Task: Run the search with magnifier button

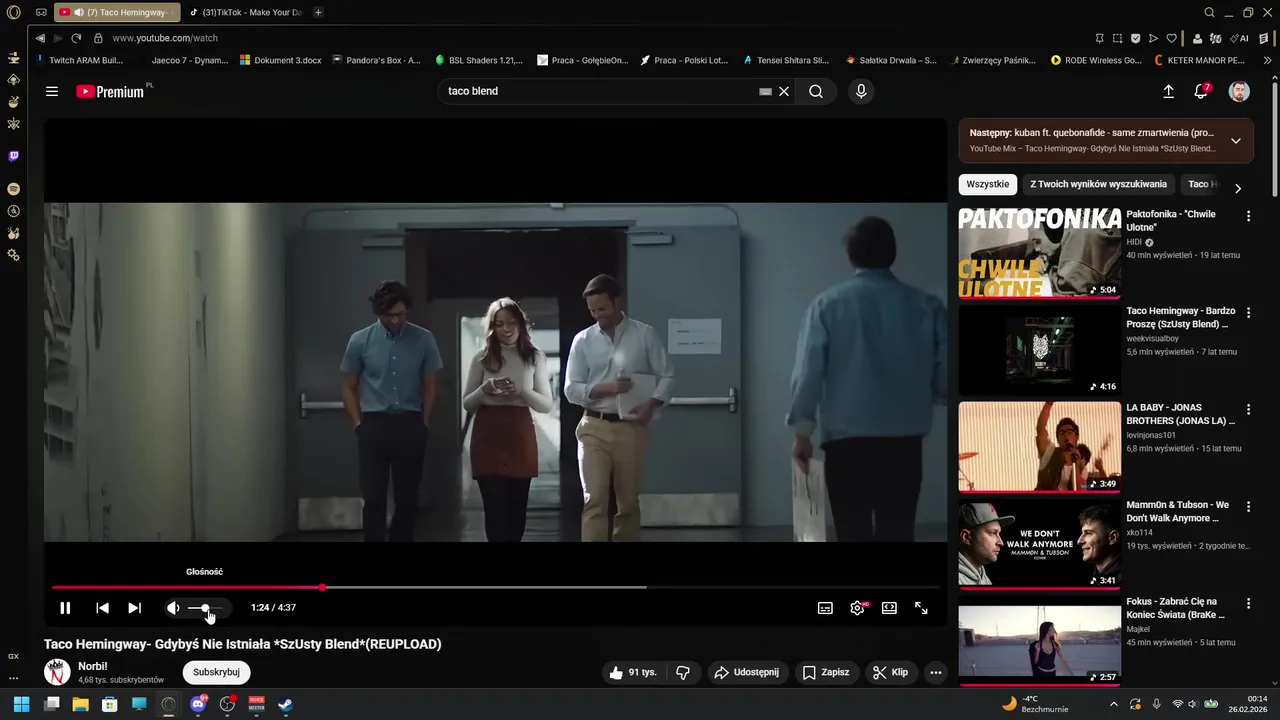Action: pyautogui.click(x=816, y=91)
